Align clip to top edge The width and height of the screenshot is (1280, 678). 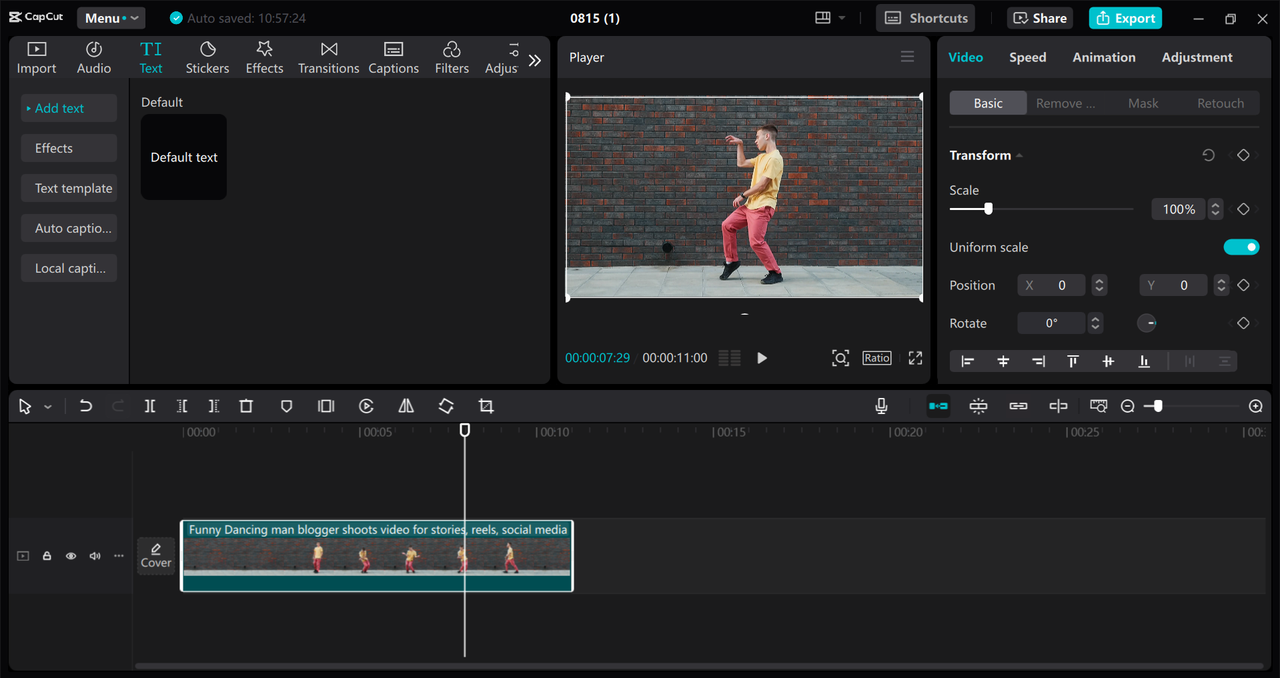pos(1072,361)
